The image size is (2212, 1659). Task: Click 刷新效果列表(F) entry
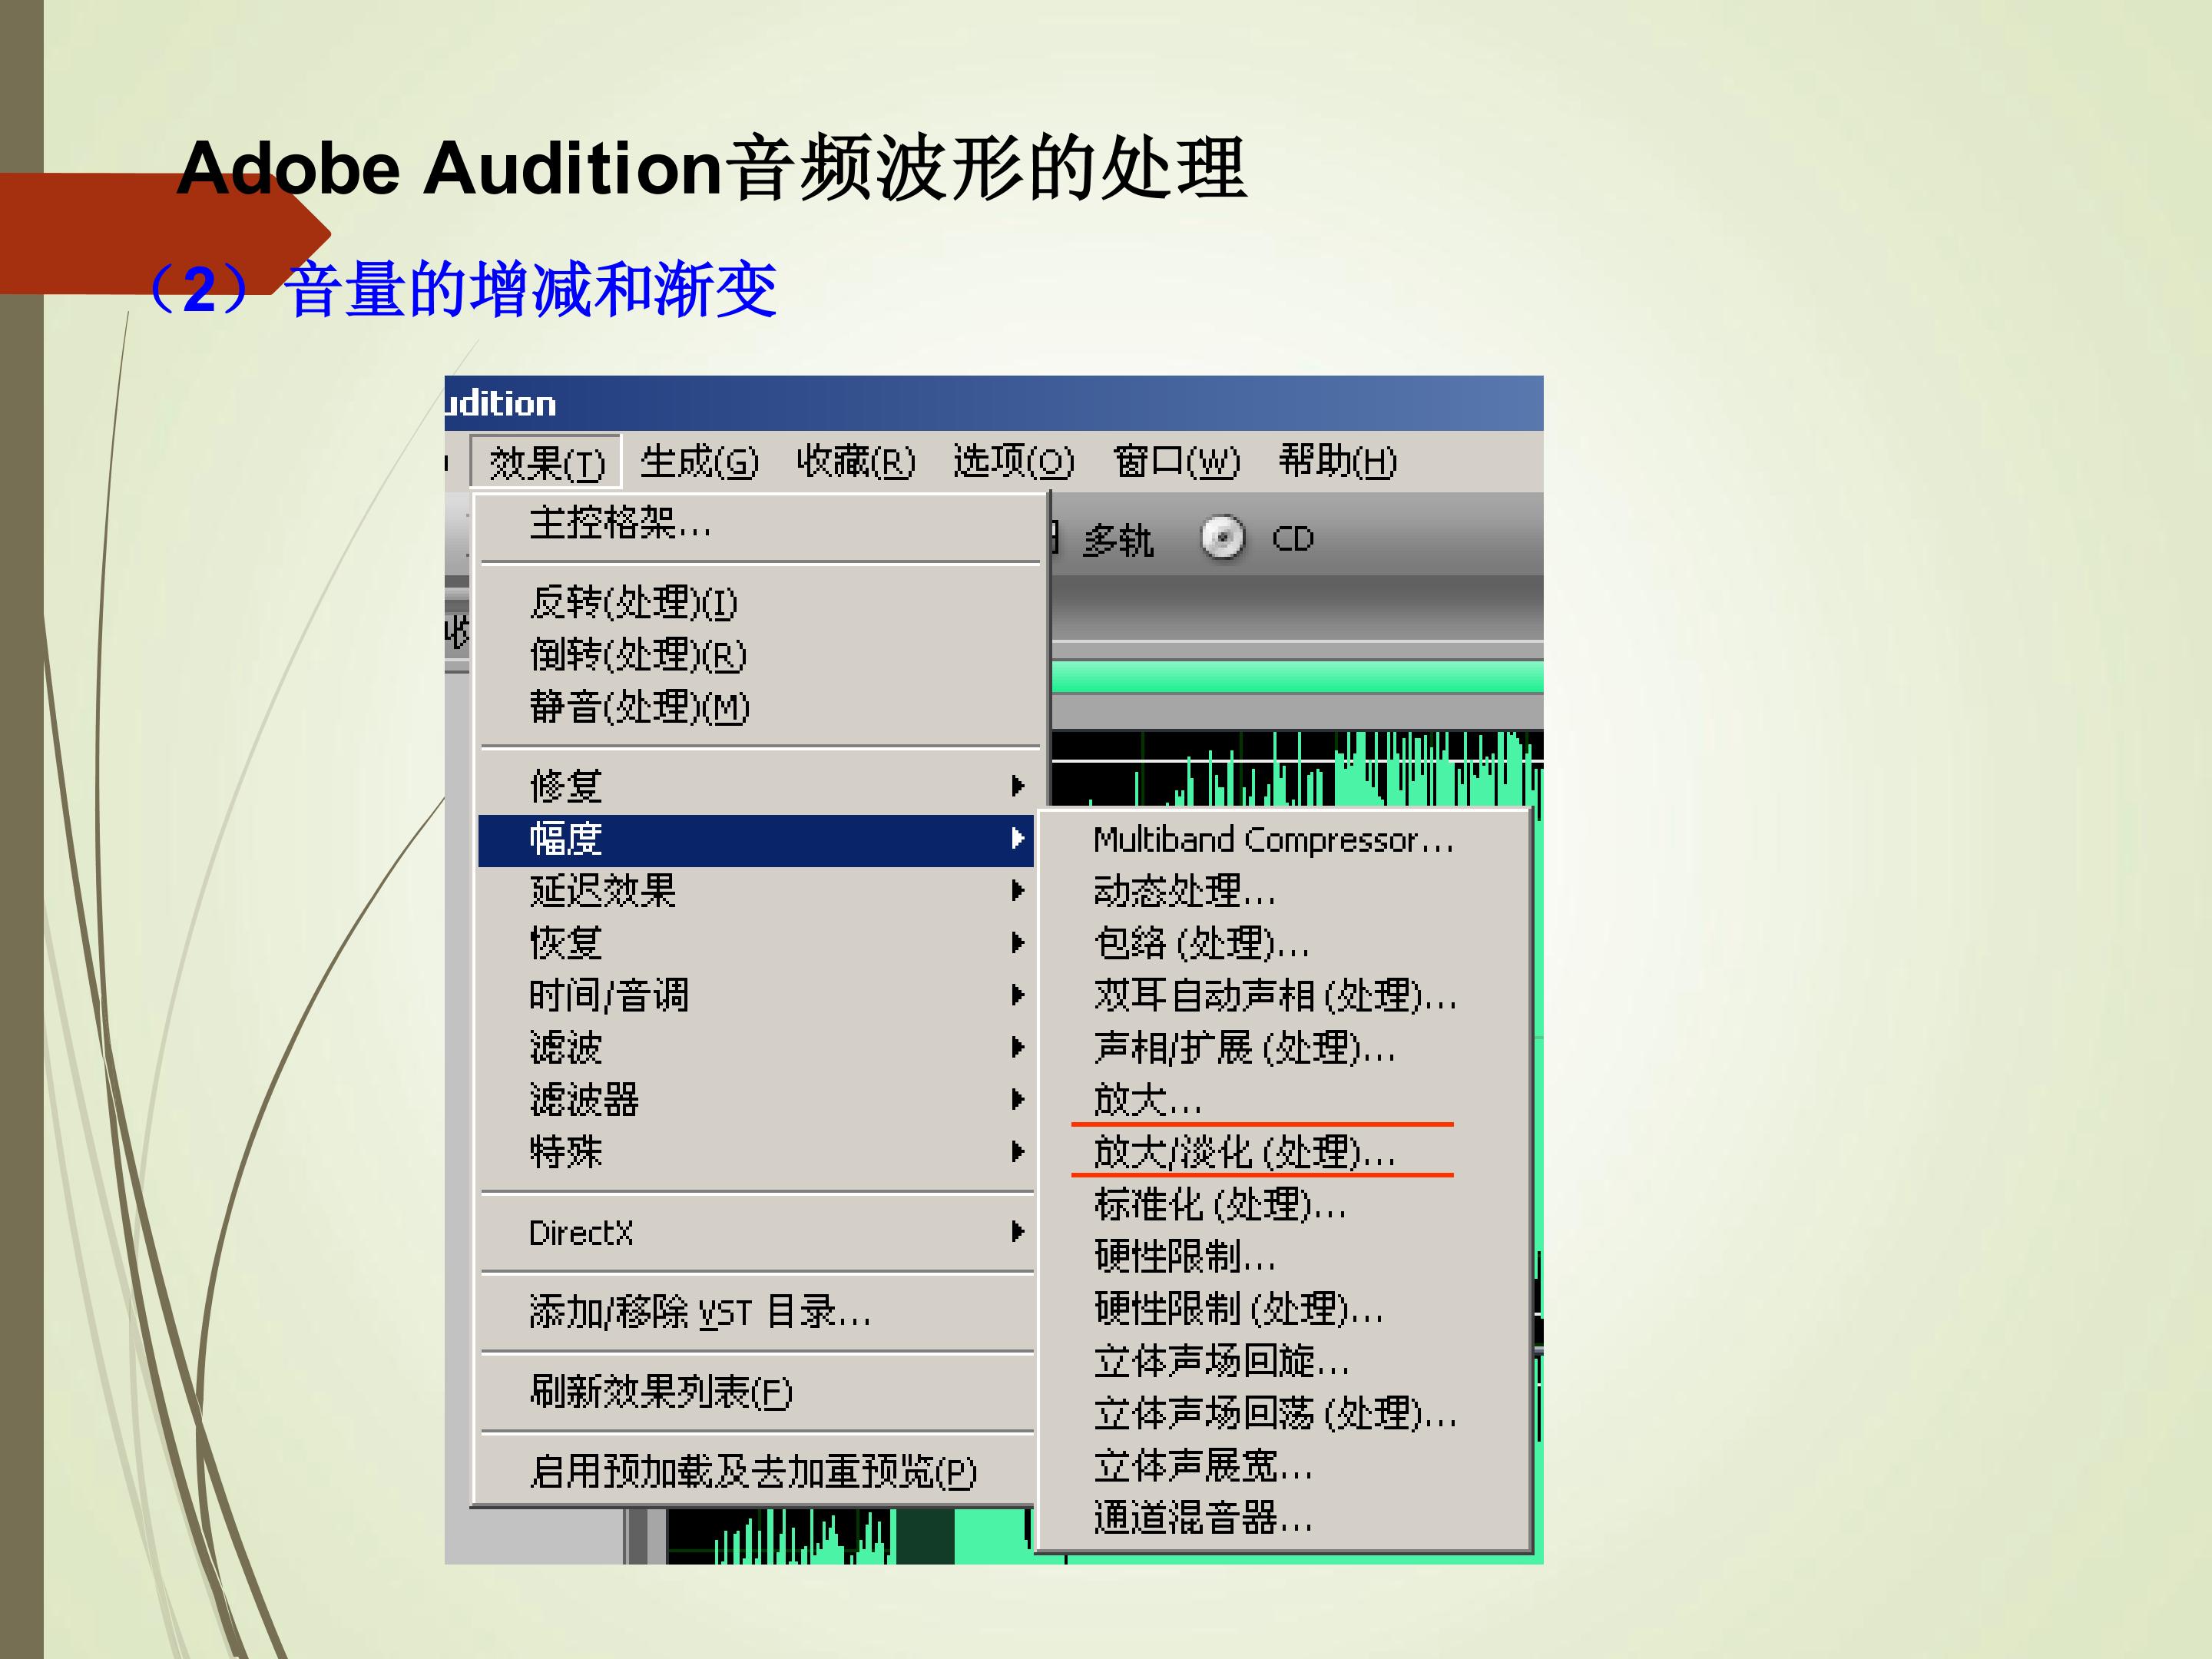(x=660, y=1391)
